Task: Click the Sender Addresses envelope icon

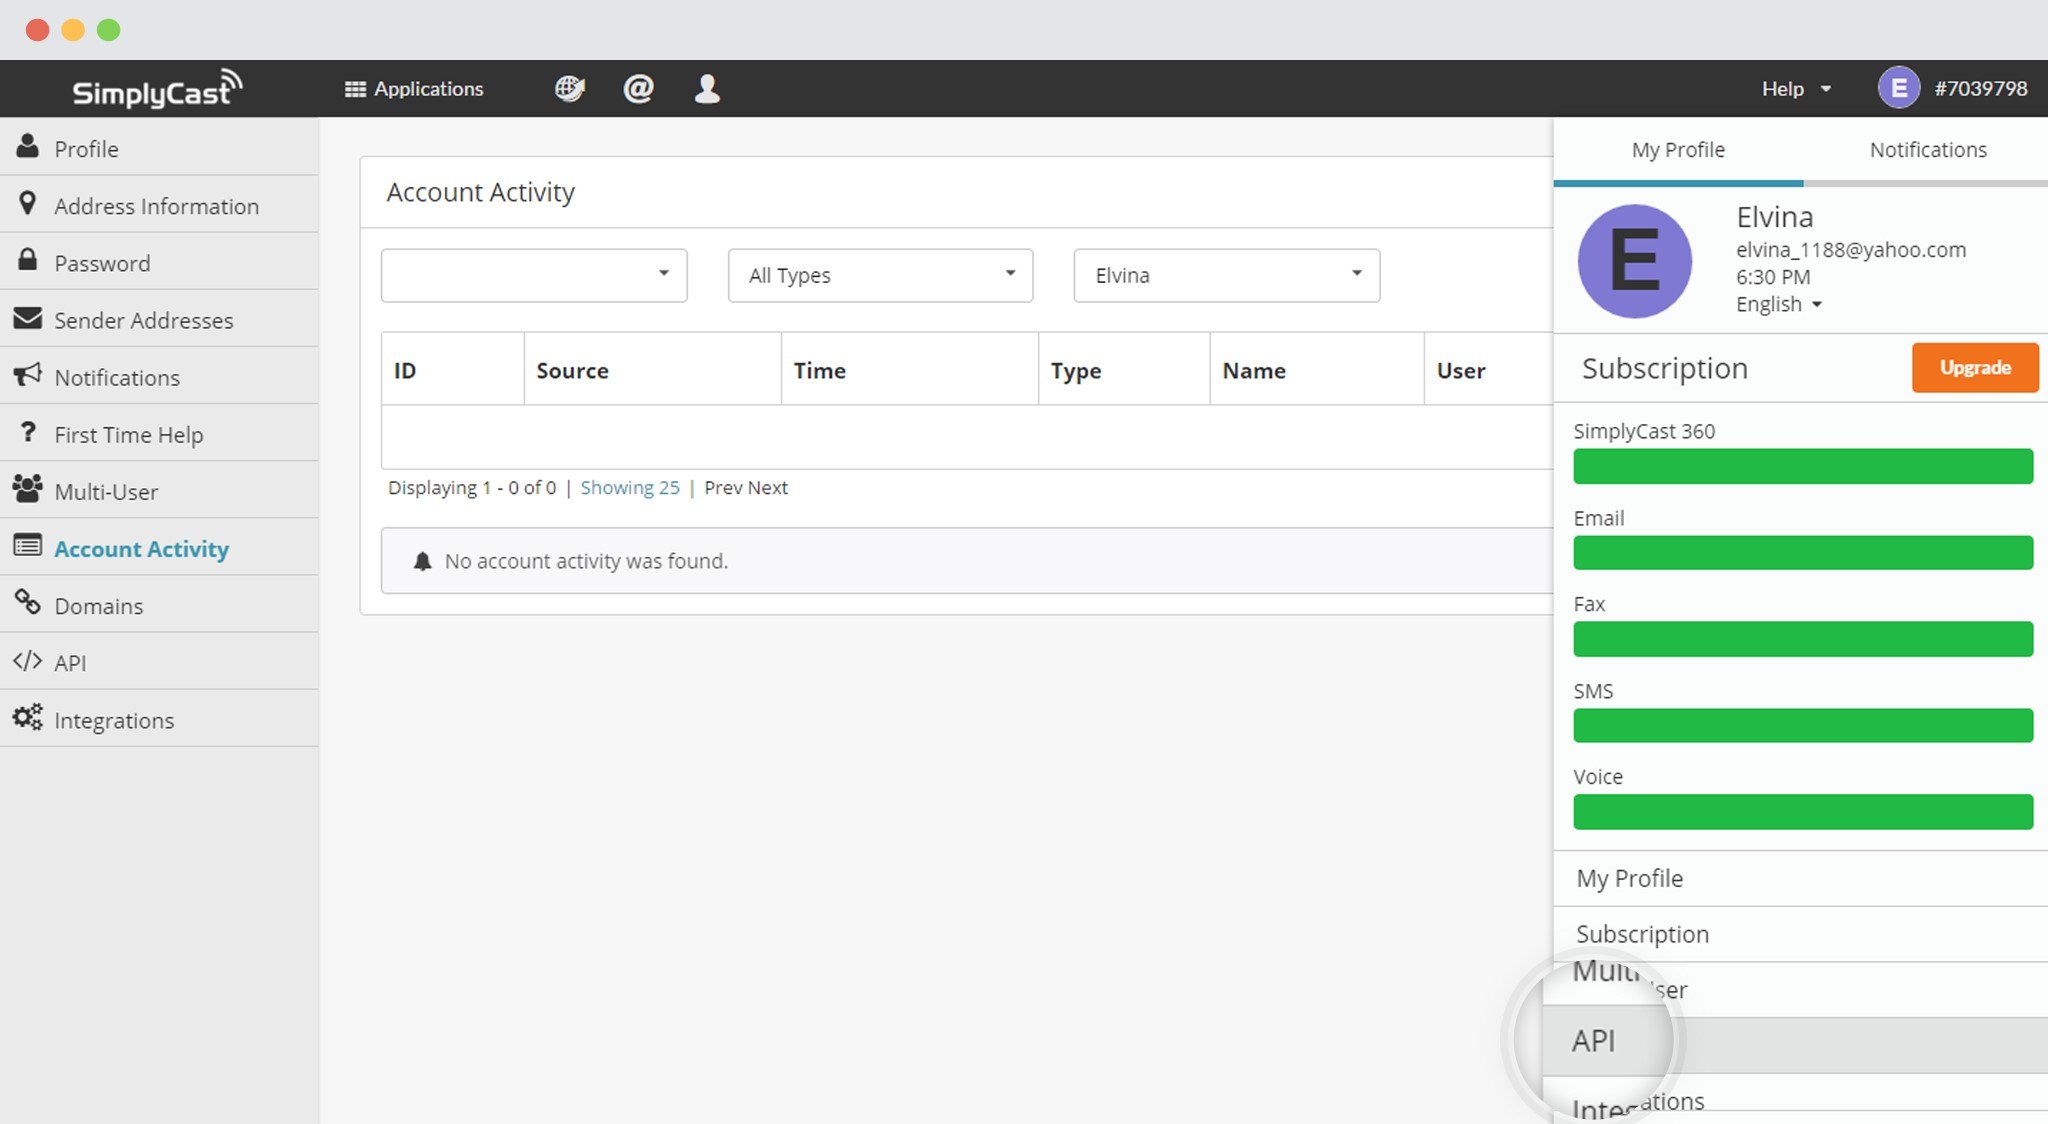Action: click(x=28, y=318)
